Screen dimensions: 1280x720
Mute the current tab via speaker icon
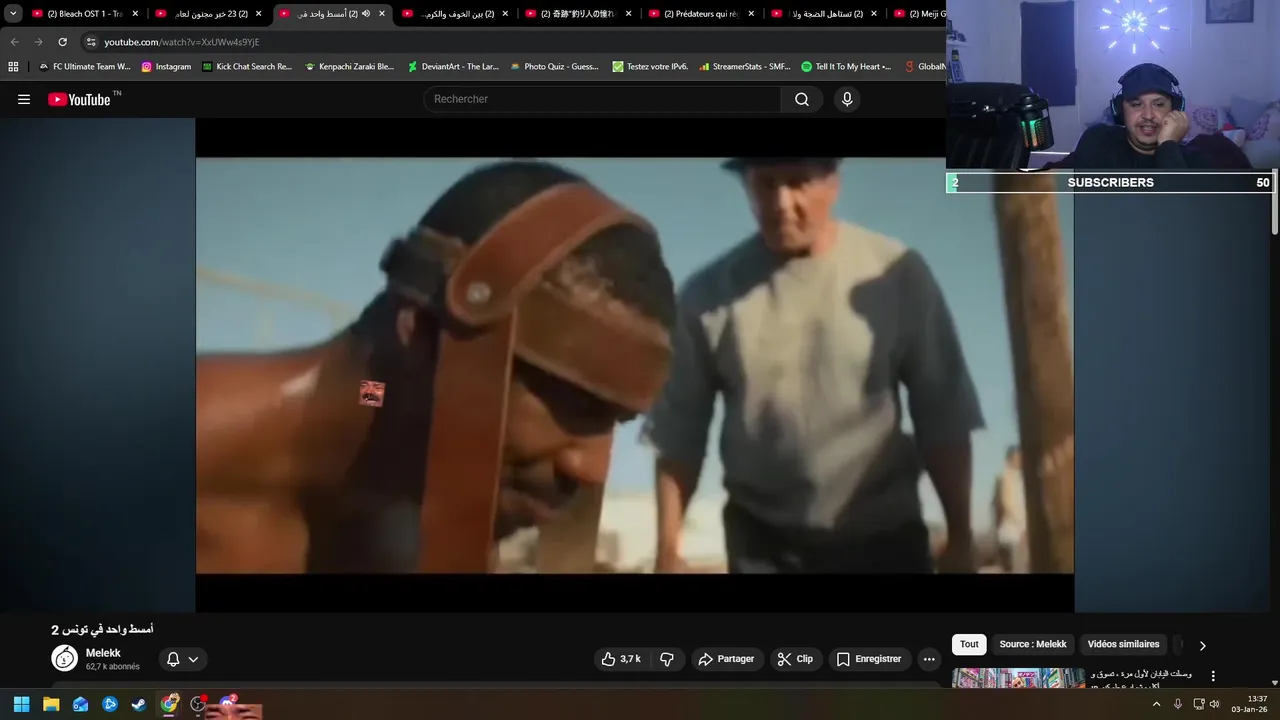365,14
